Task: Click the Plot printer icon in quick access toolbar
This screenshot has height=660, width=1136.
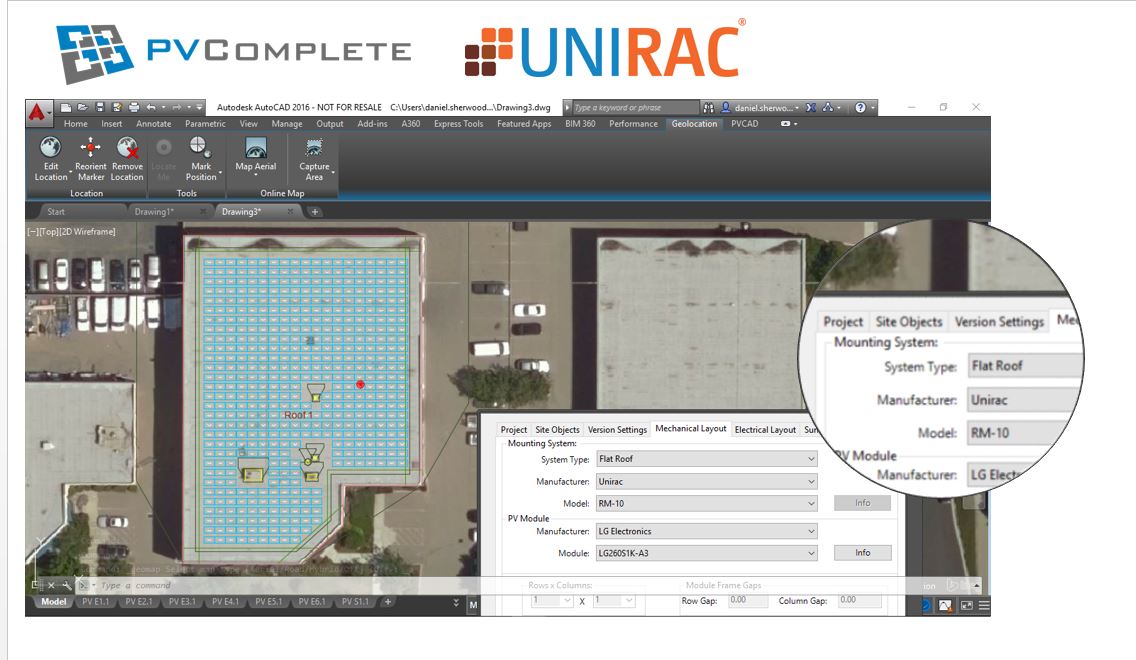Action: 134,107
